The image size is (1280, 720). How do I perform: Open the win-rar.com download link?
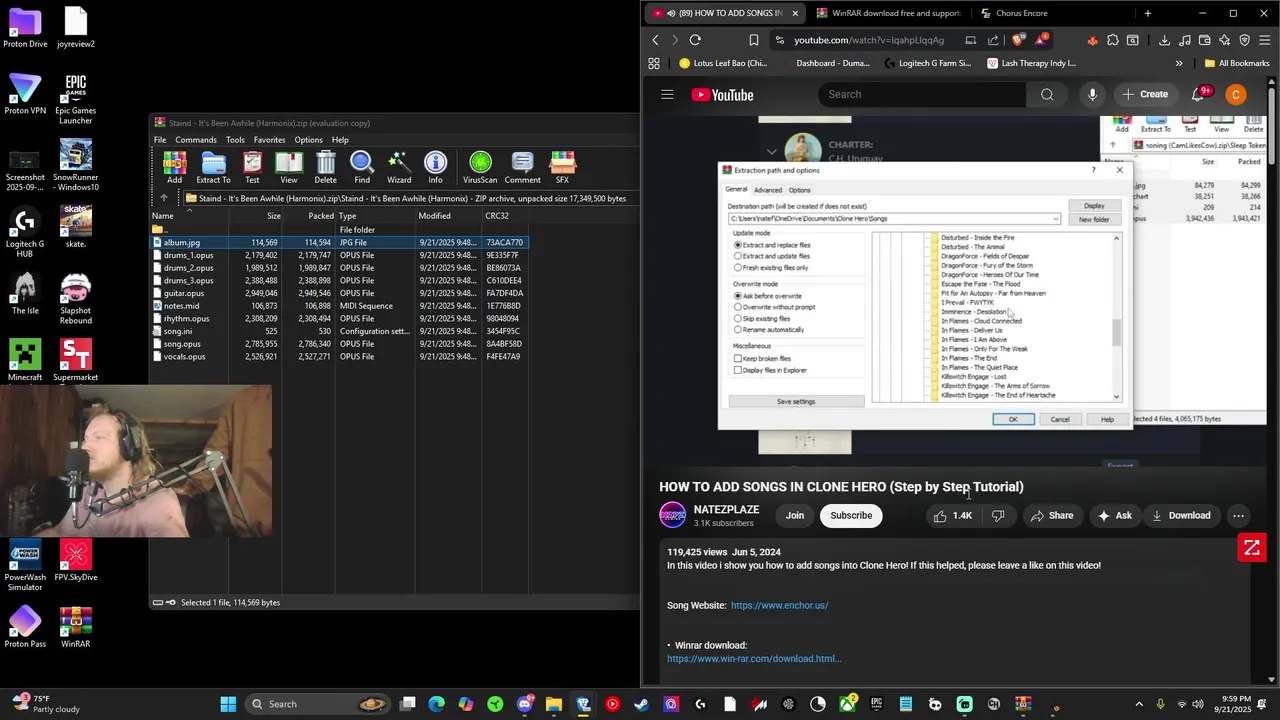pyautogui.click(x=754, y=658)
